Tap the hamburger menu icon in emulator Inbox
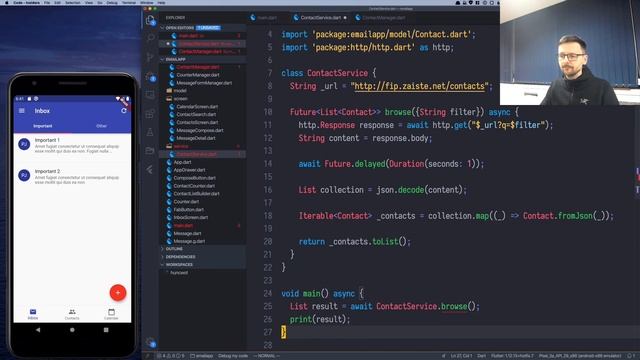This screenshot has width=640, height=360. [x=22, y=111]
